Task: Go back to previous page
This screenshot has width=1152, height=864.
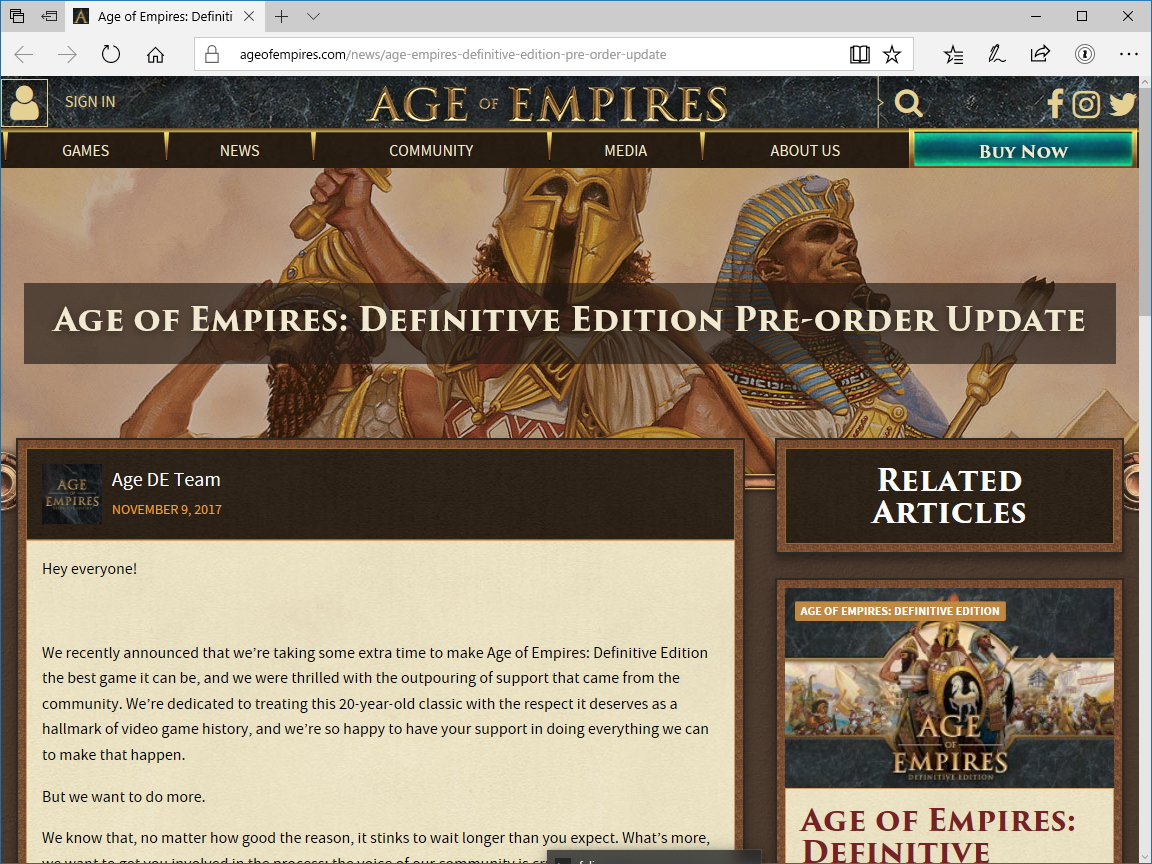Action: coord(24,54)
